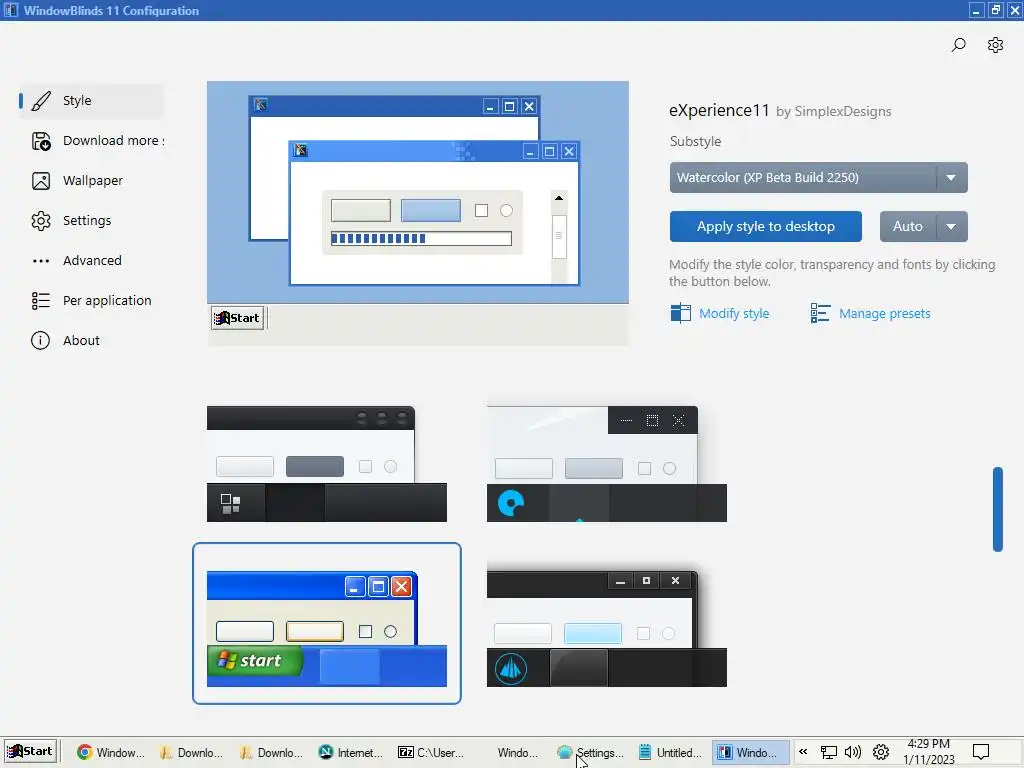The image size is (1024, 768).
Task: Click the Download more icon in sidebar
Action: pyautogui.click(x=40, y=140)
